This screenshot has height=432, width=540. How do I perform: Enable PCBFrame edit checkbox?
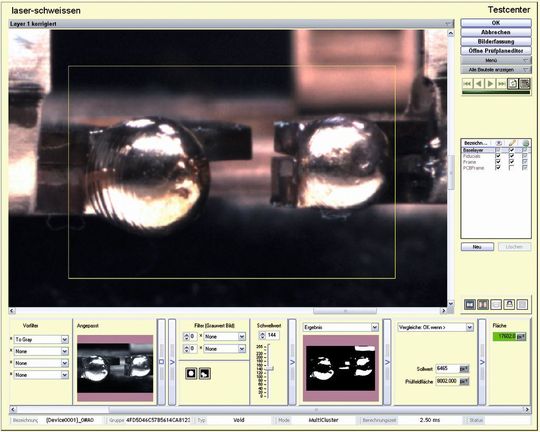(x=511, y=168)
